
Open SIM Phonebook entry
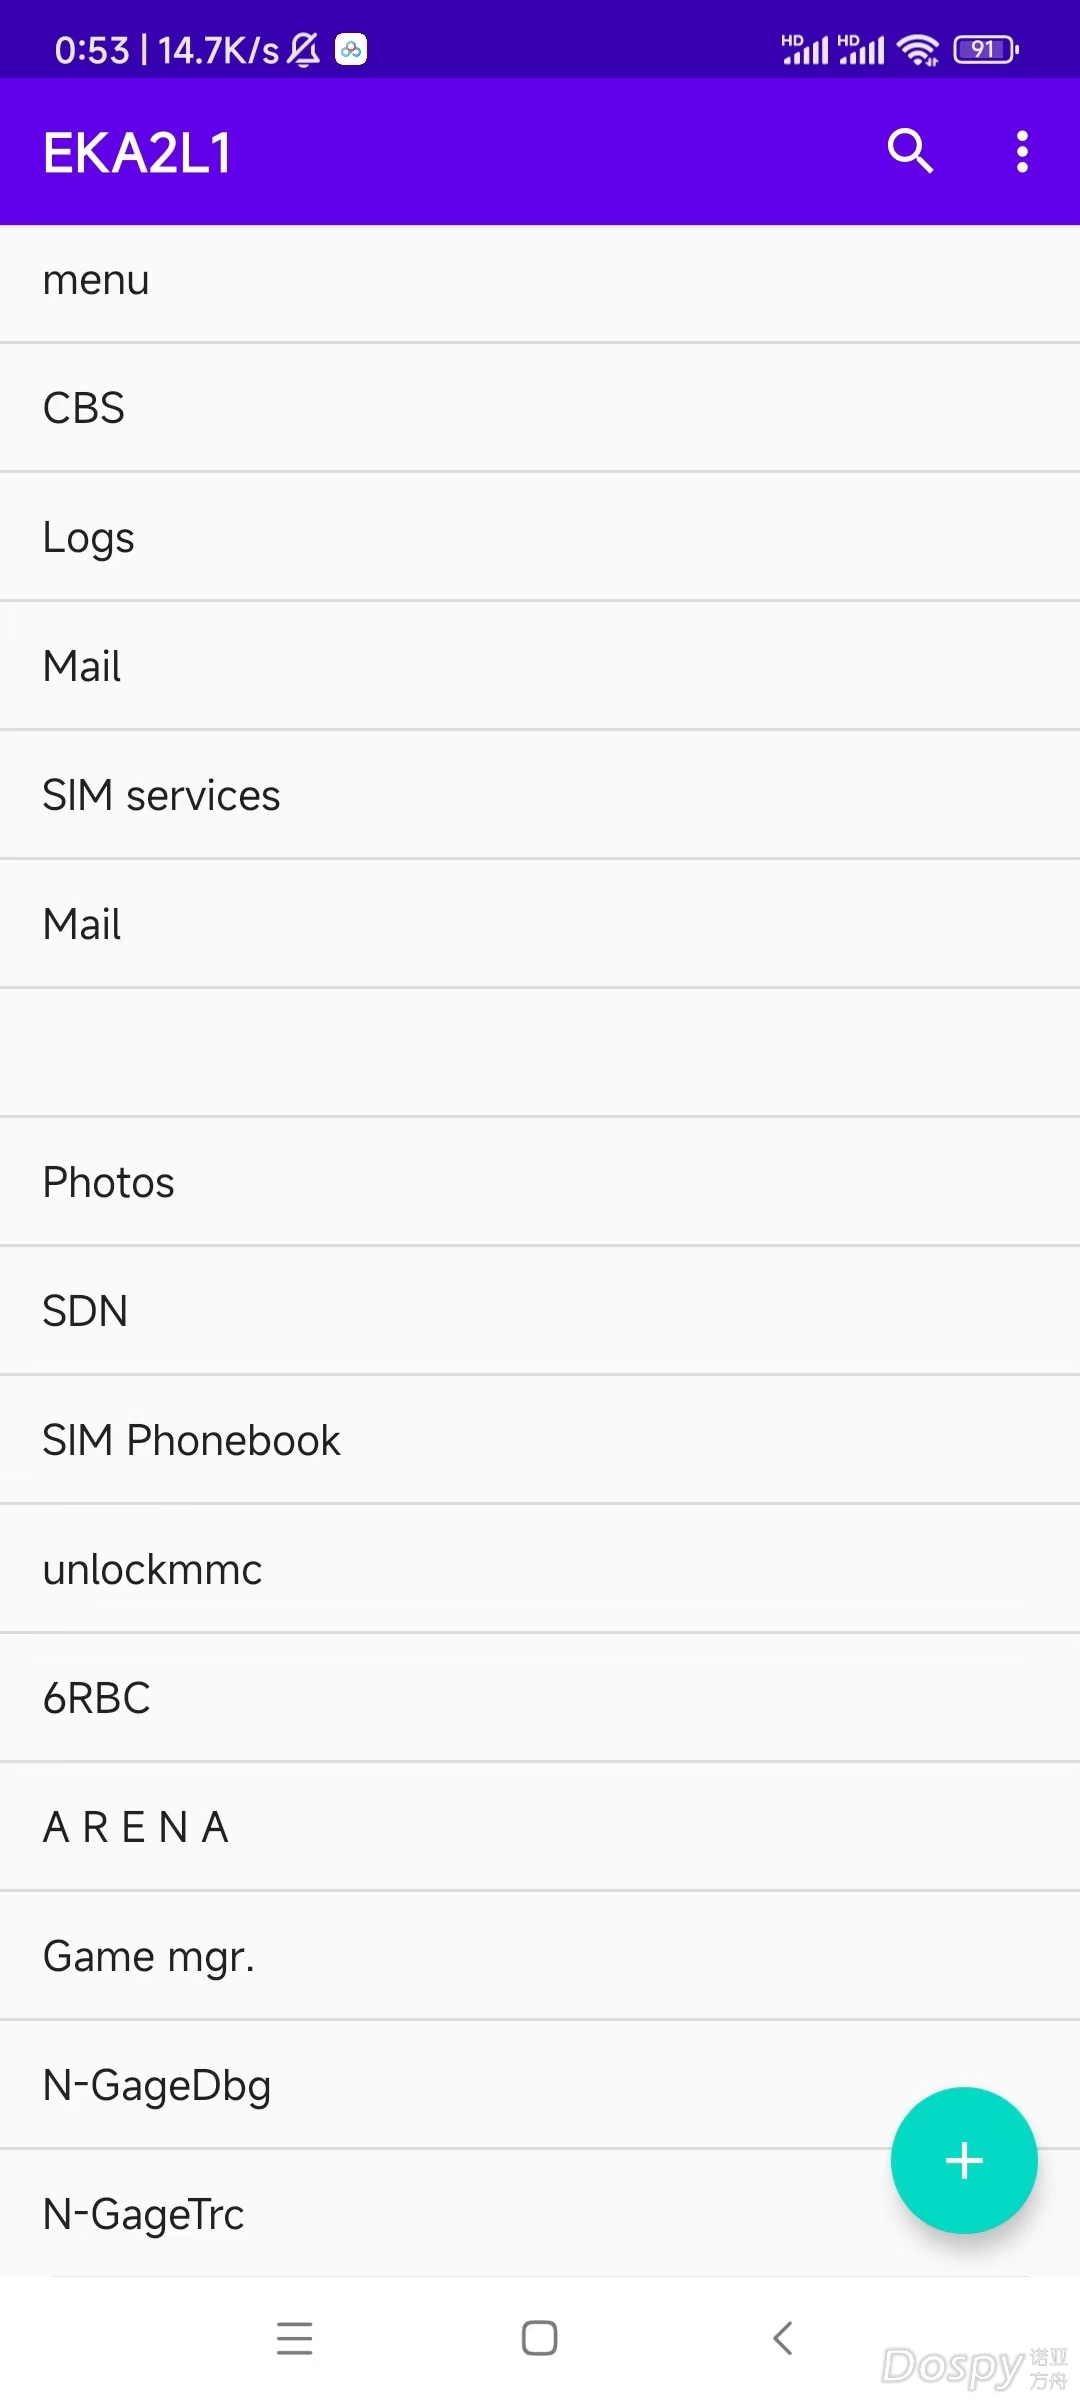pyautogui.click(x=540, y=1440)
